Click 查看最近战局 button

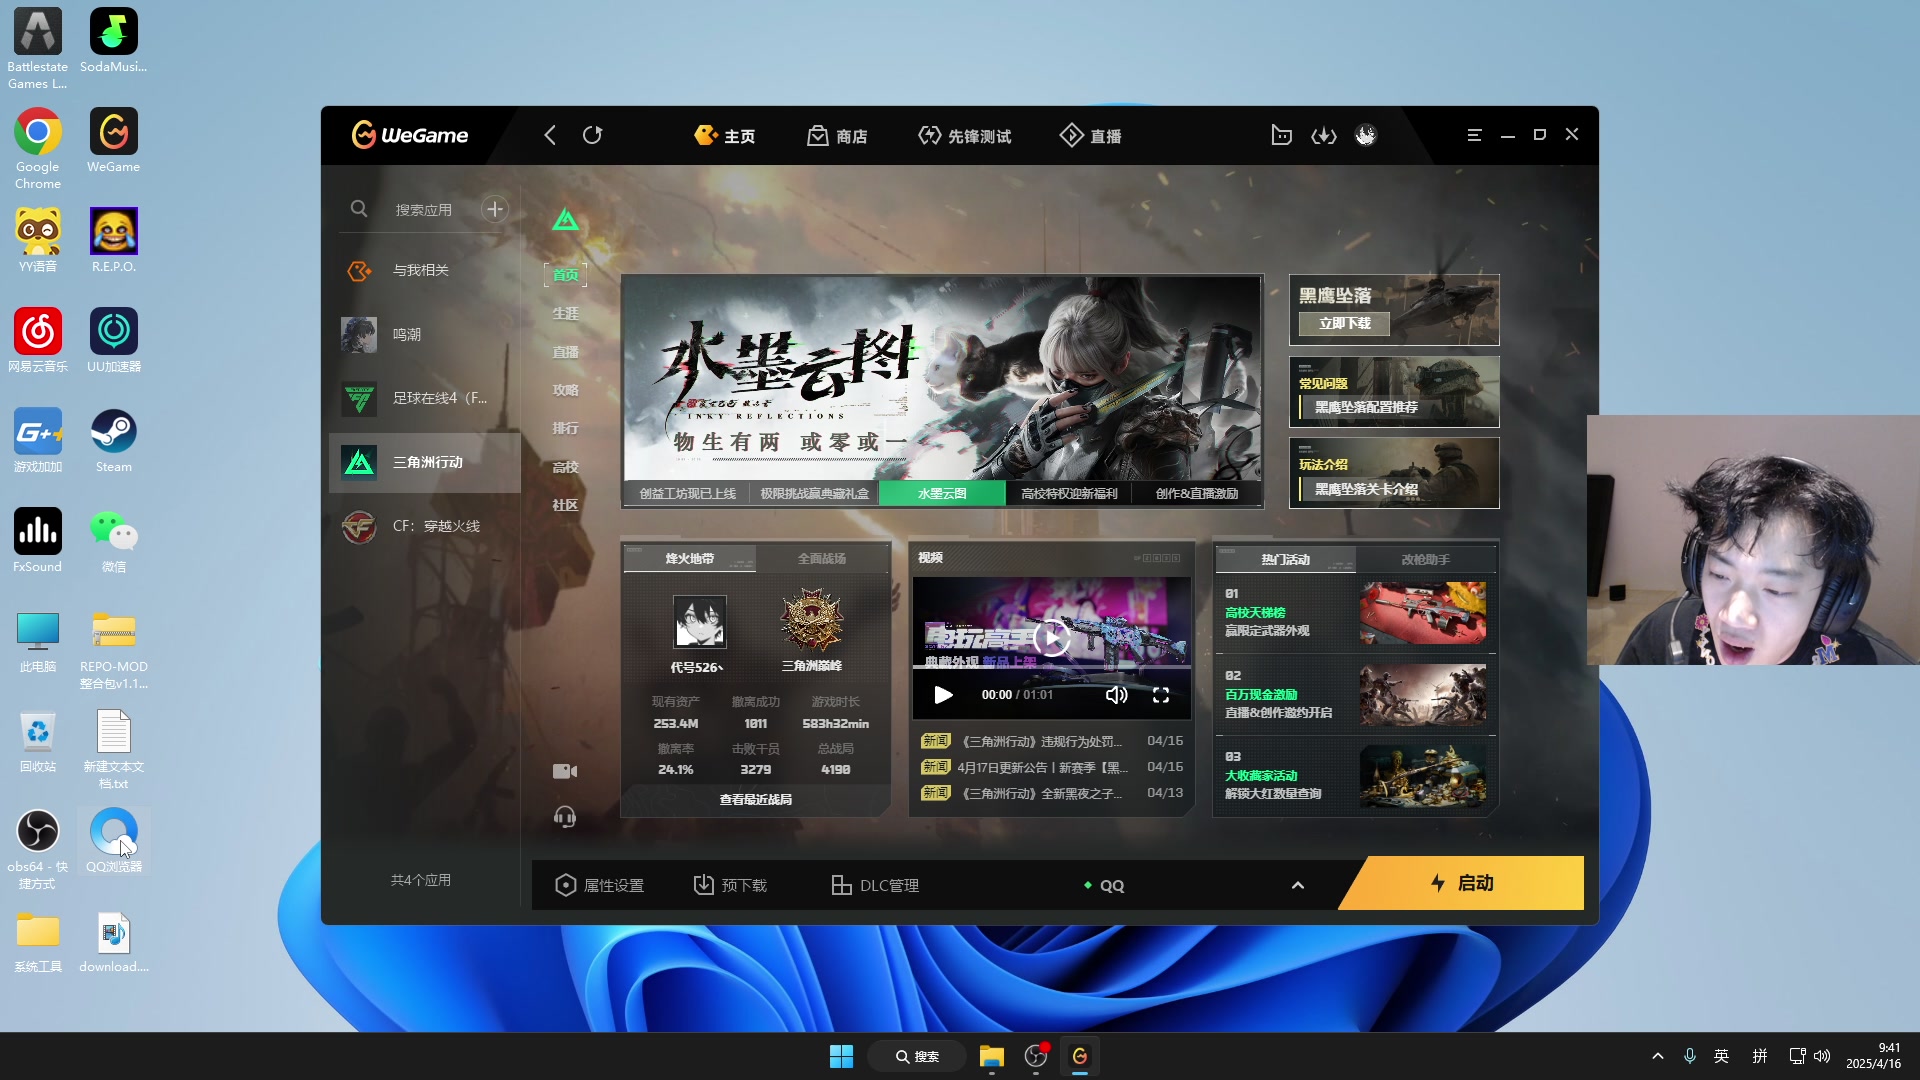point(756,800)
